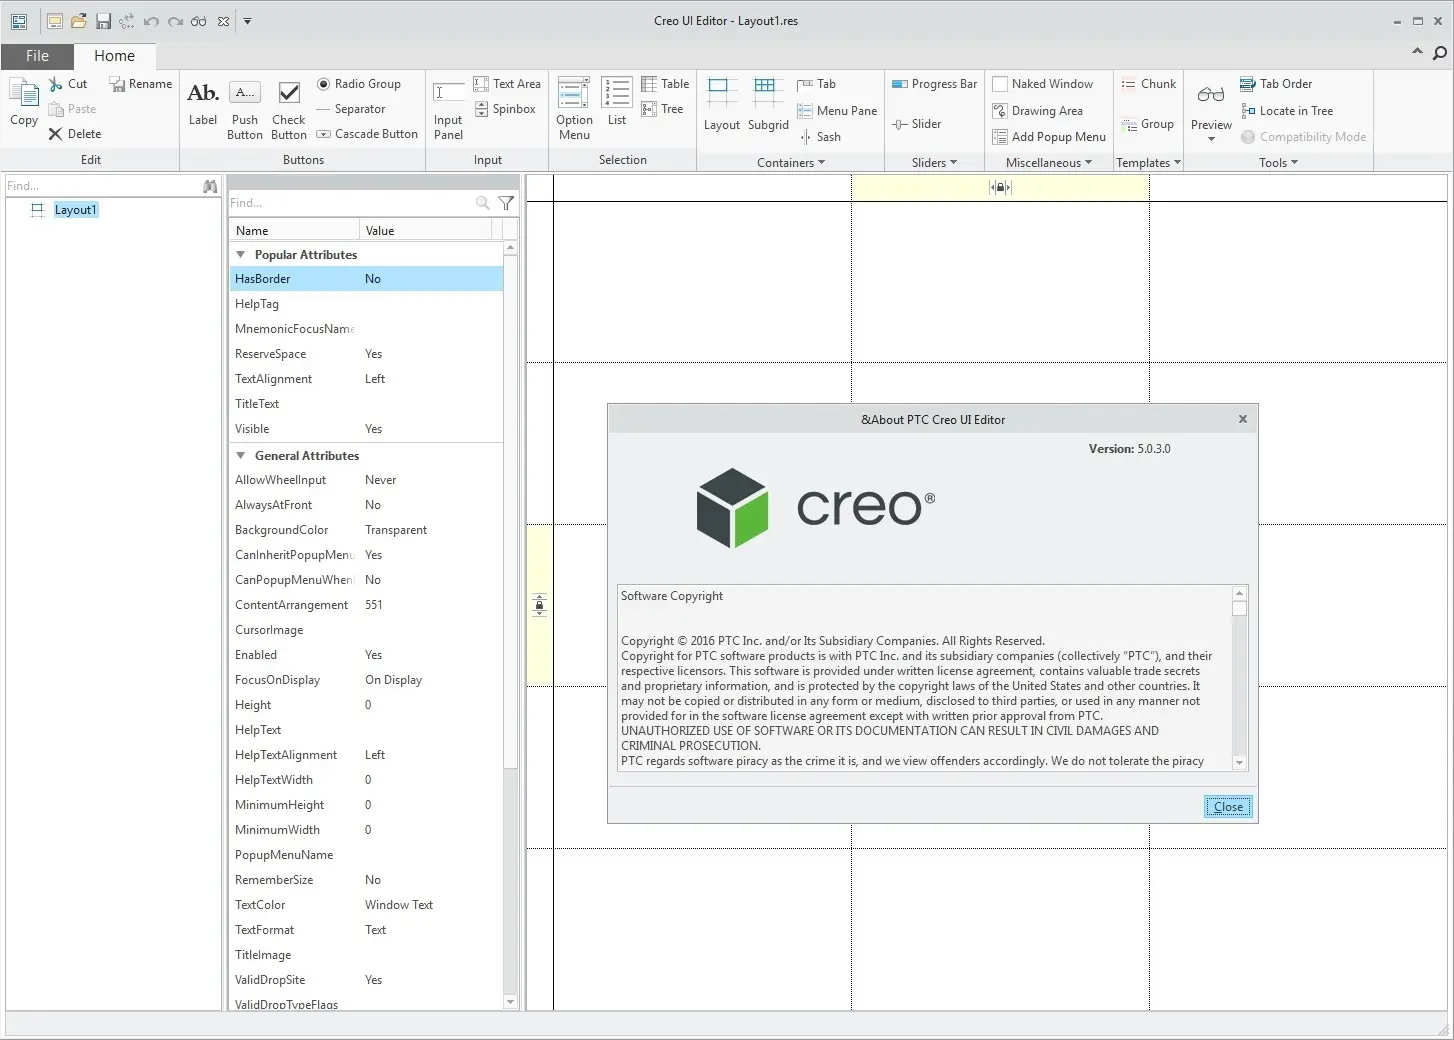Viewport: 1454px width, 1040px height.
Task: Insert a List component
Action: (x=617, y=102)
